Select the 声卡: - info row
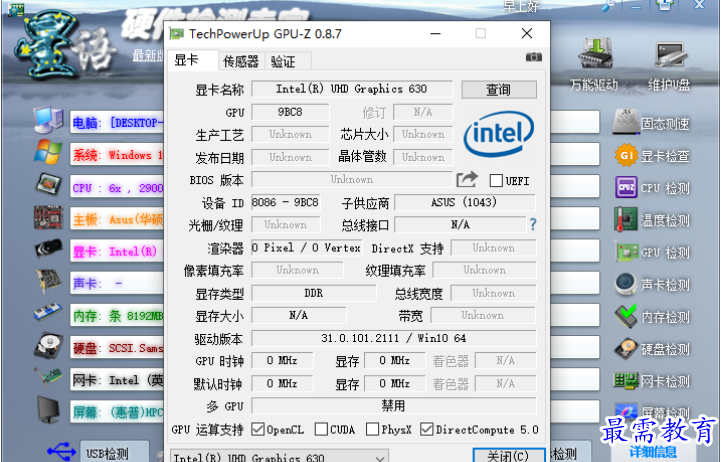This screenshot has height=462, width=724. (117, 283)
